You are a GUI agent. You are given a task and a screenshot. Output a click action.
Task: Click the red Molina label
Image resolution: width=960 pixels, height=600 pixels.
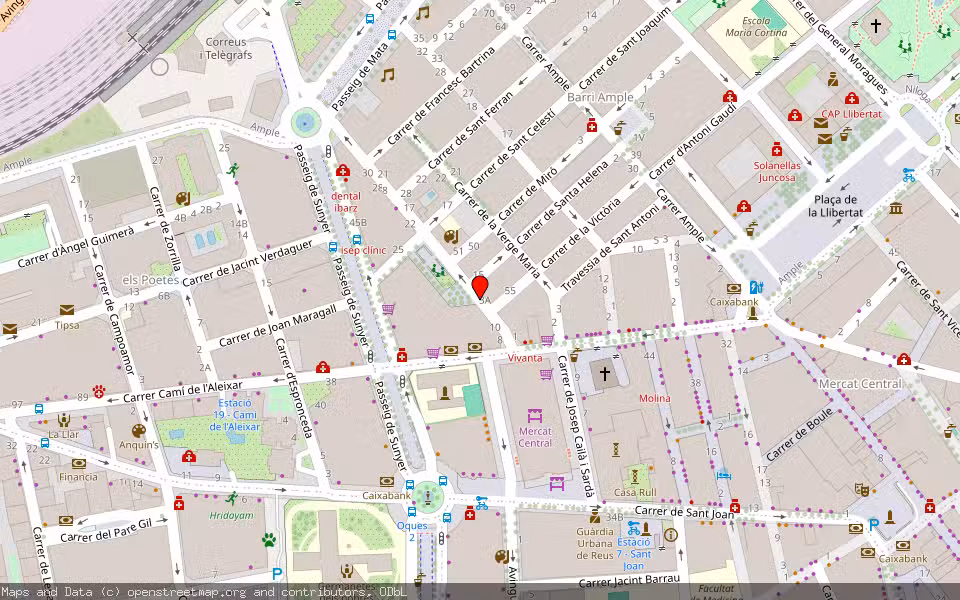pyautogui.click(x=654, y=398)
